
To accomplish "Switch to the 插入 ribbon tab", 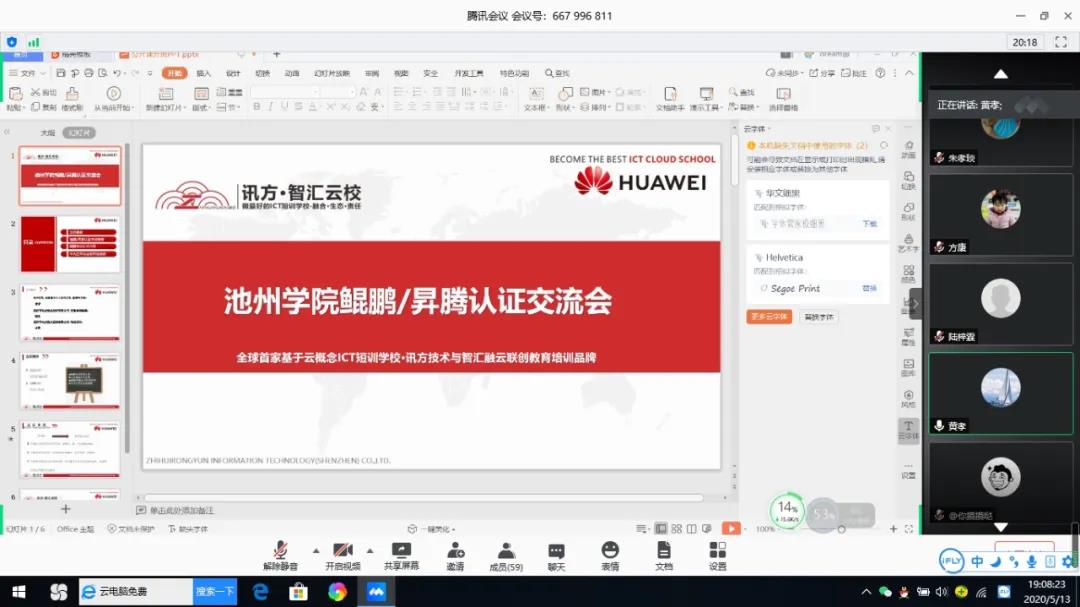I will point(204,73).
